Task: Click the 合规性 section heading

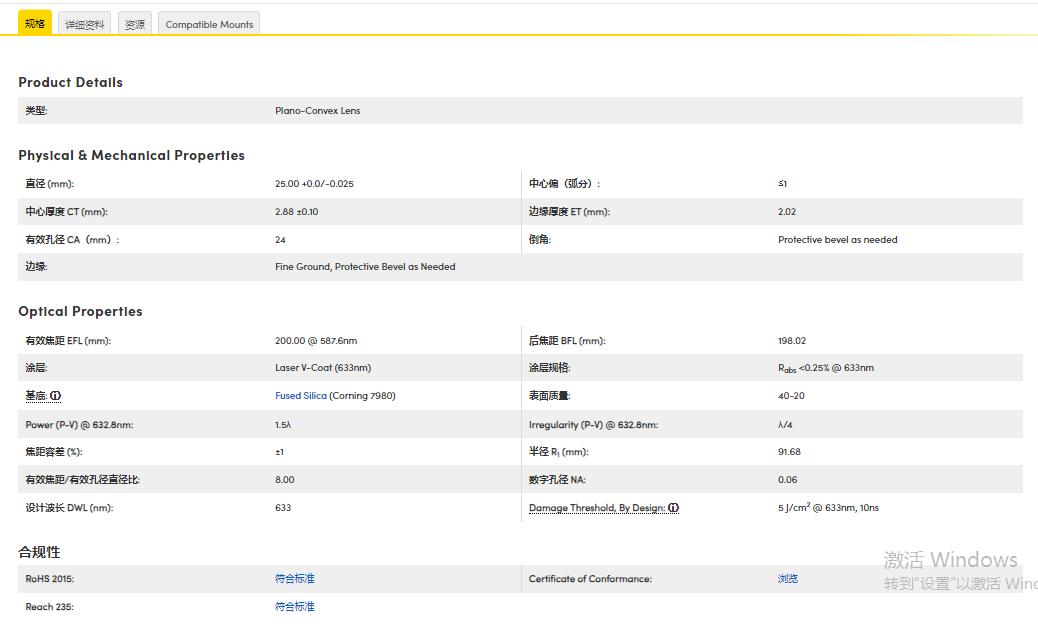Action: coord(39,552)
